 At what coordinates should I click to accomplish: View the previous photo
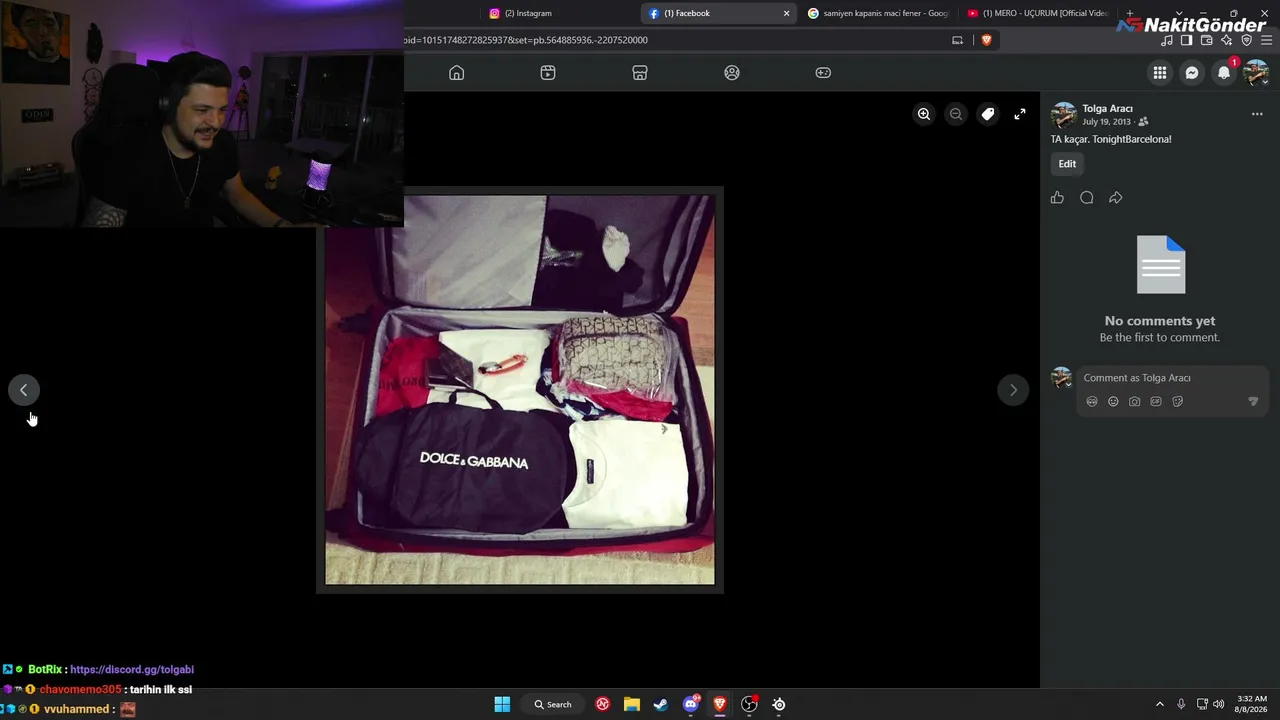point(24,390)
